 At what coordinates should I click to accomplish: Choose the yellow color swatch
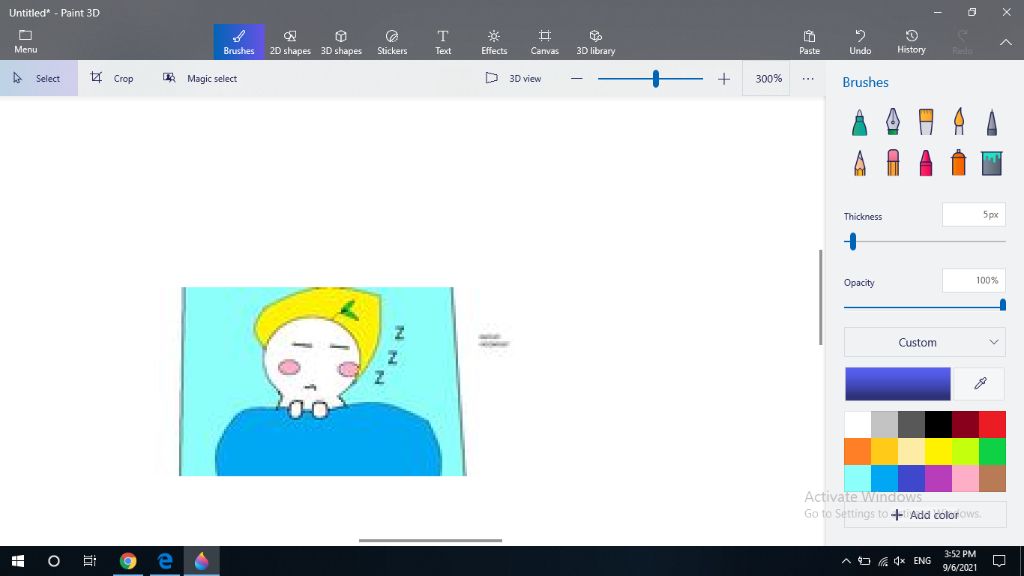(938, 451)
